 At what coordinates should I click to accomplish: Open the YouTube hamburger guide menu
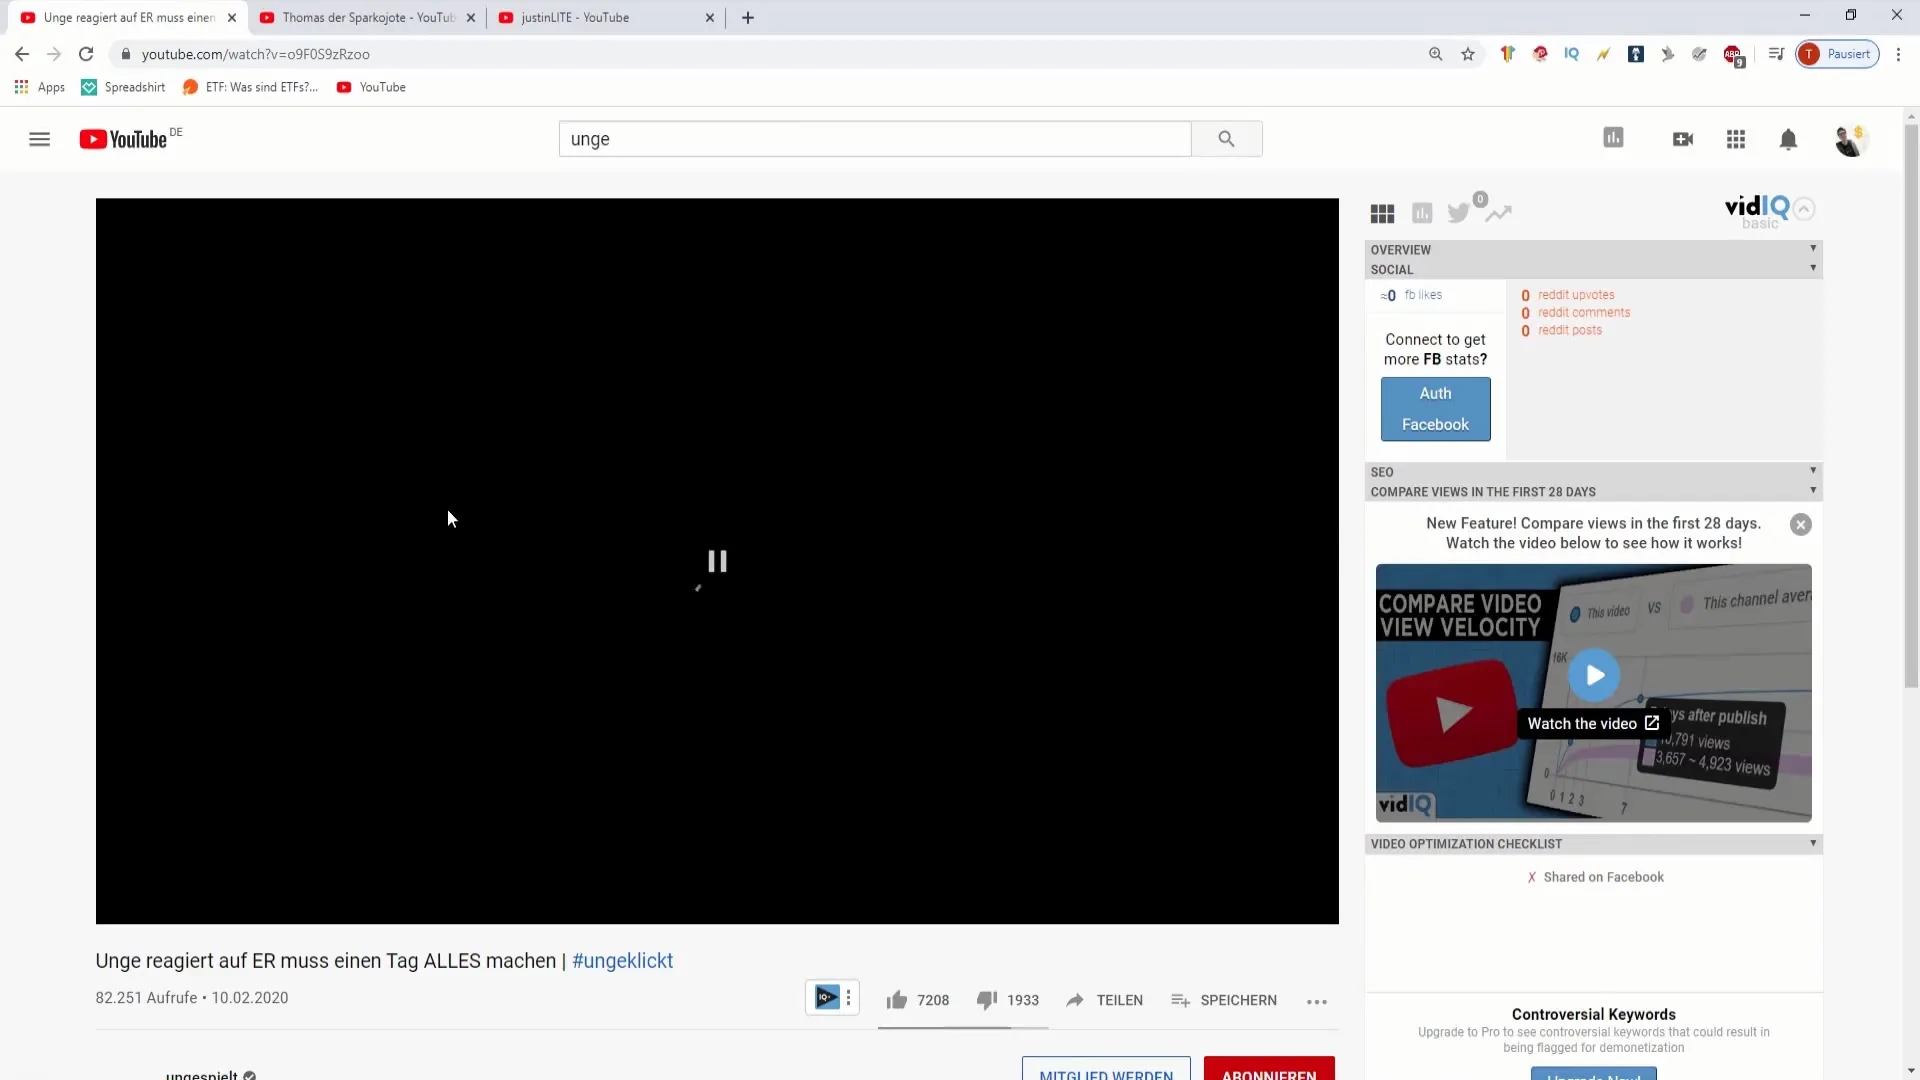[39, 139]
